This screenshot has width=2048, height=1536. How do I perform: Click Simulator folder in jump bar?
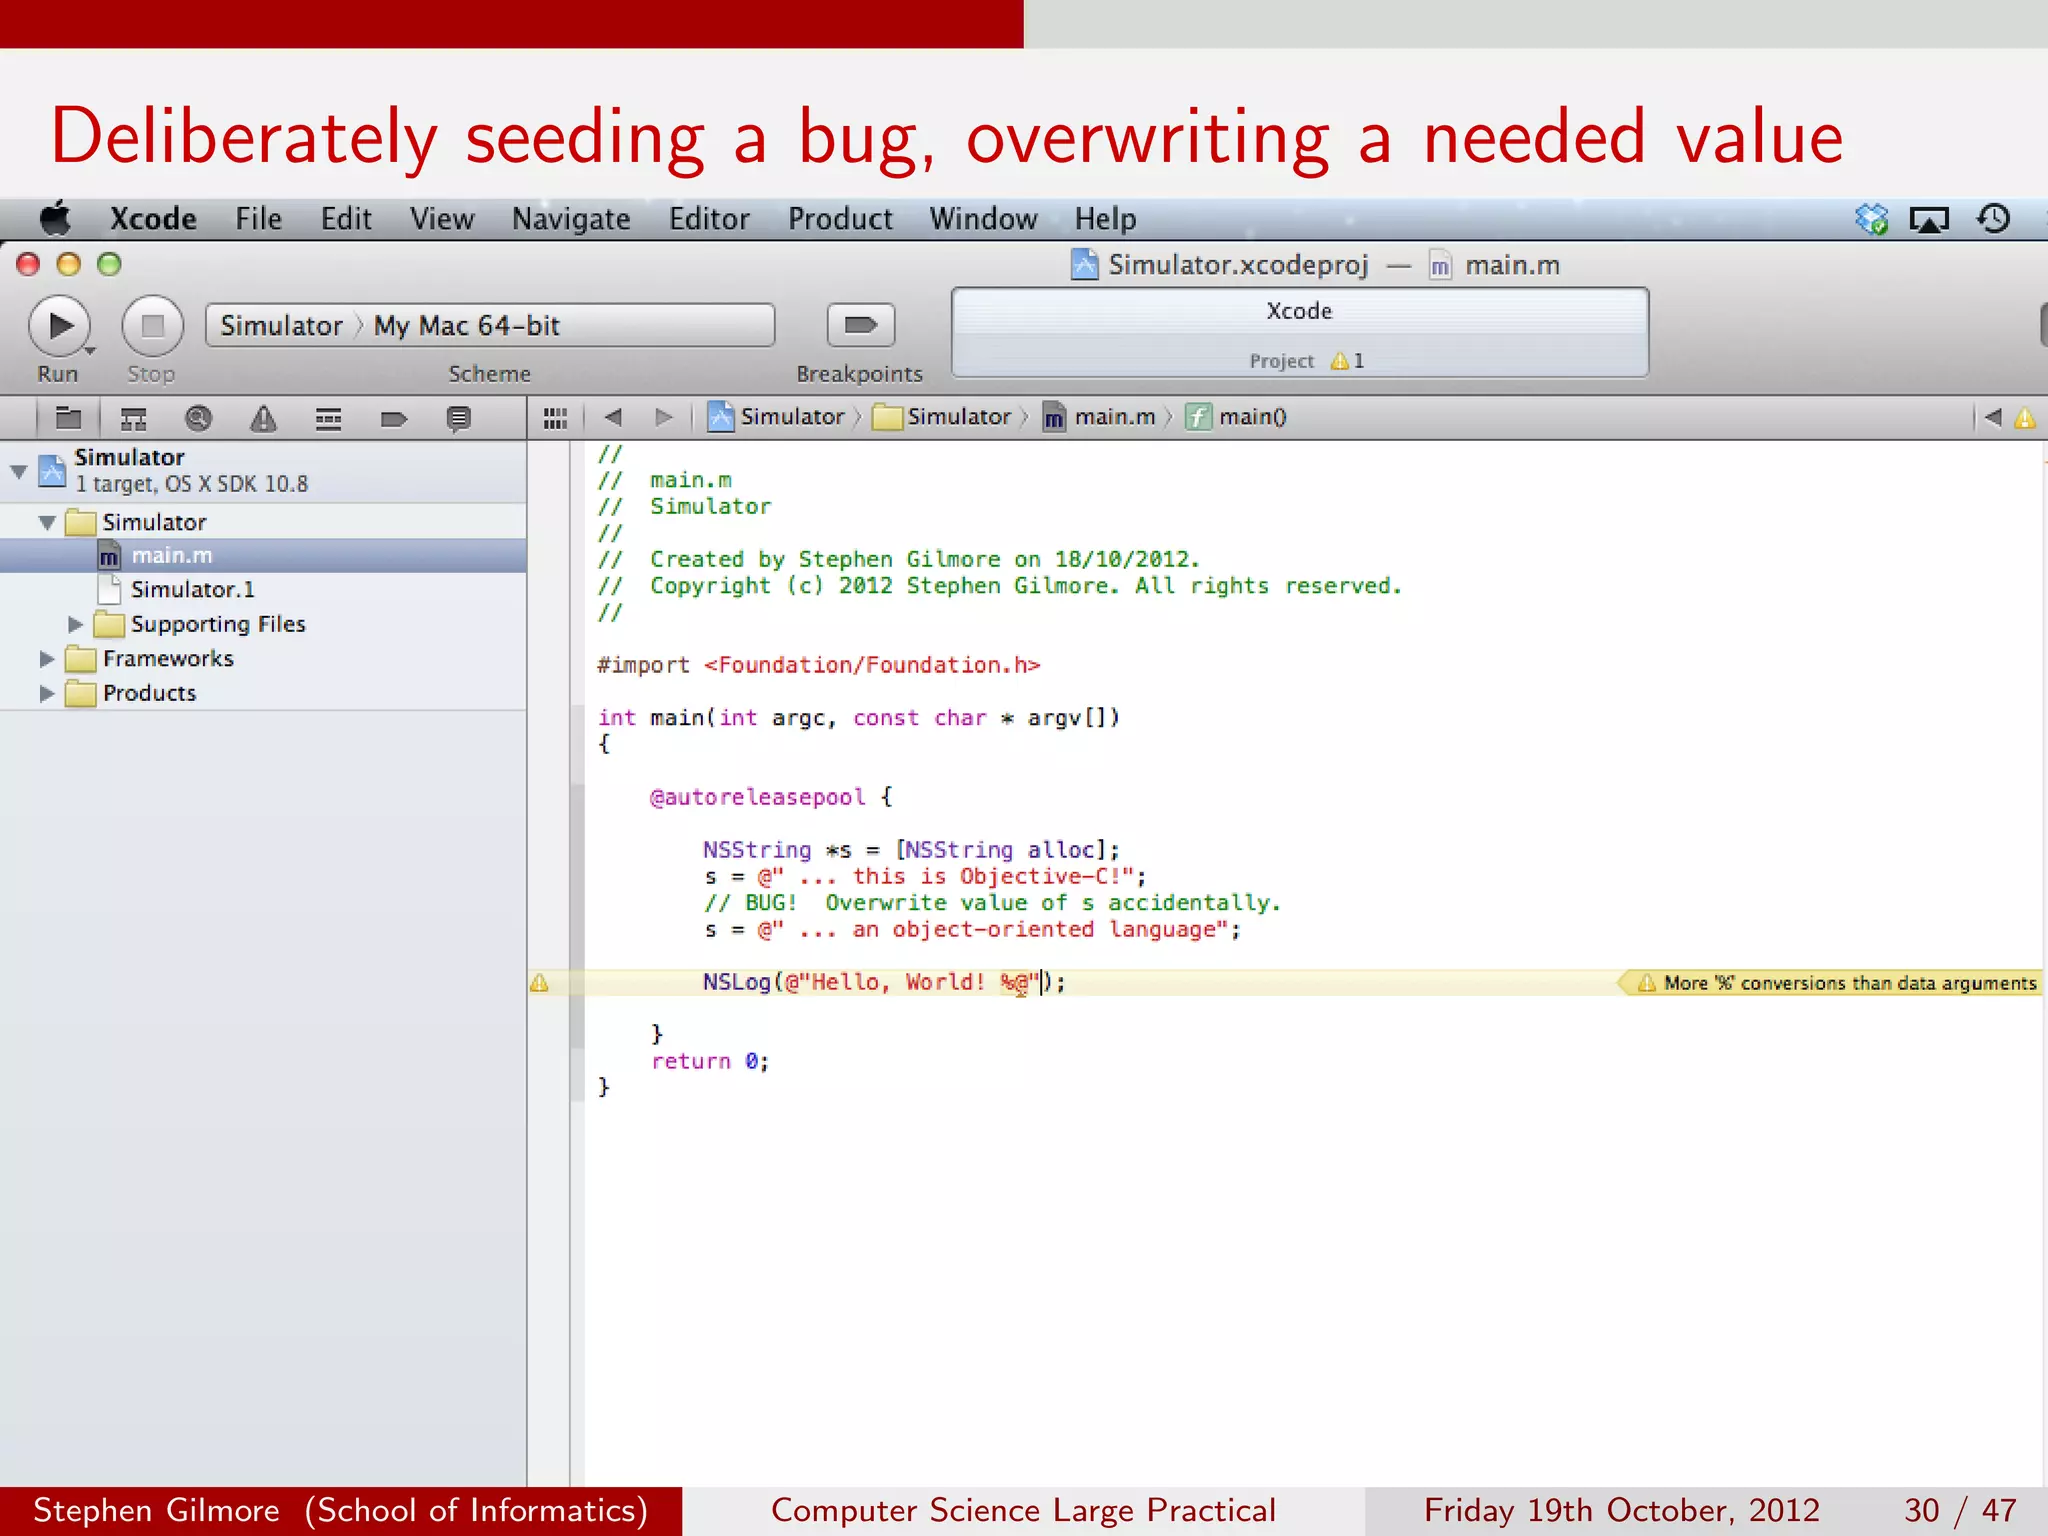pyautogui.click(x=942, y=417)
